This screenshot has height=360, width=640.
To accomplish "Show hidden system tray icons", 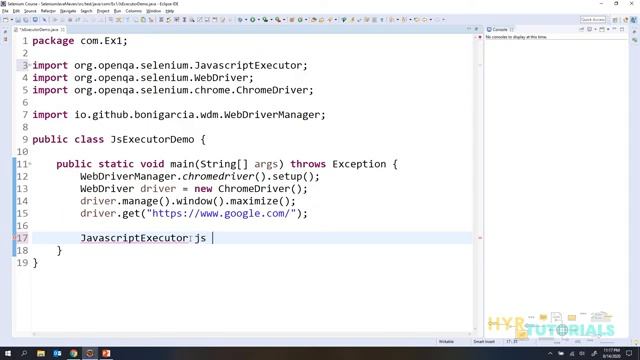I will [550, 353].
